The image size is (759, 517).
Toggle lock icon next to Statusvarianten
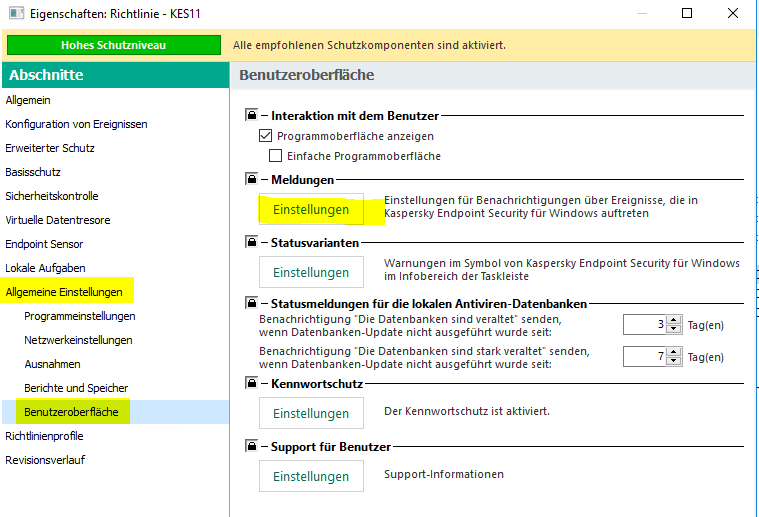tap(252, 242)
